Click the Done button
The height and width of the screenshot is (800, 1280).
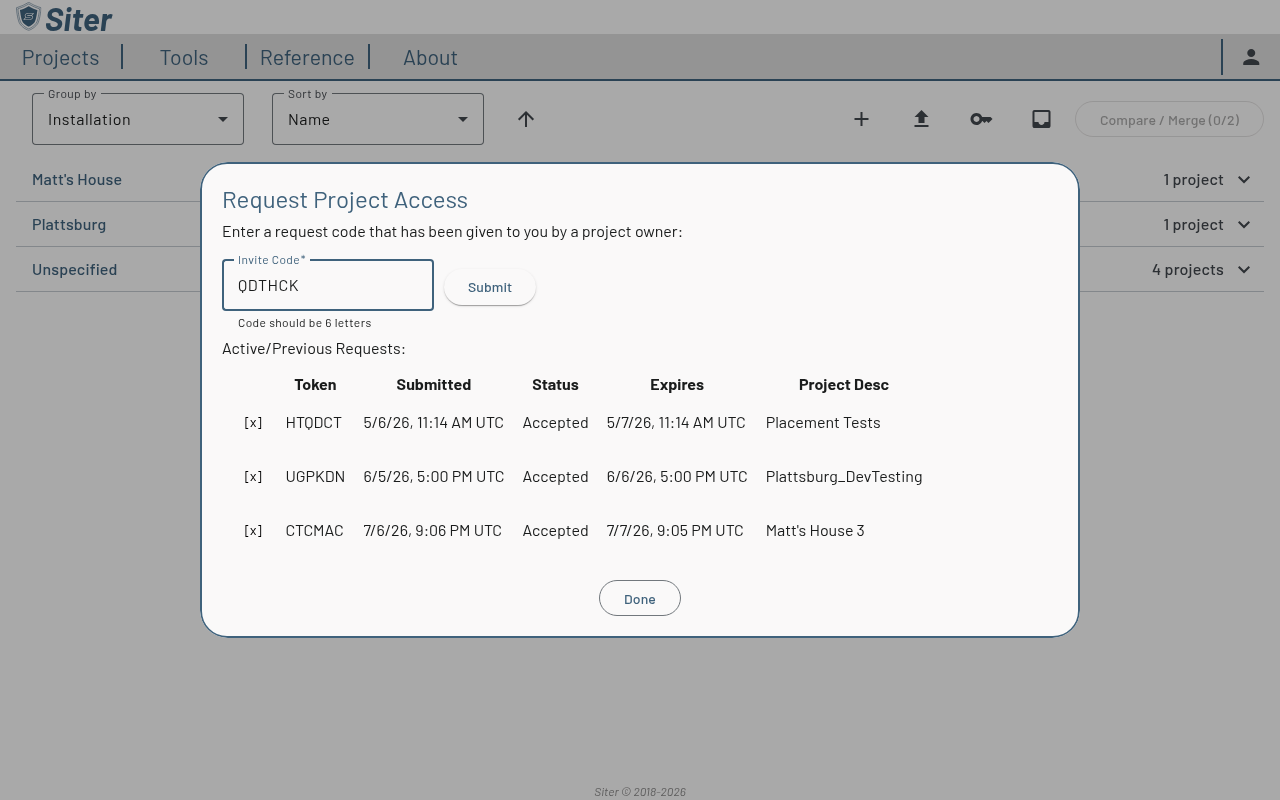[640, 598]
